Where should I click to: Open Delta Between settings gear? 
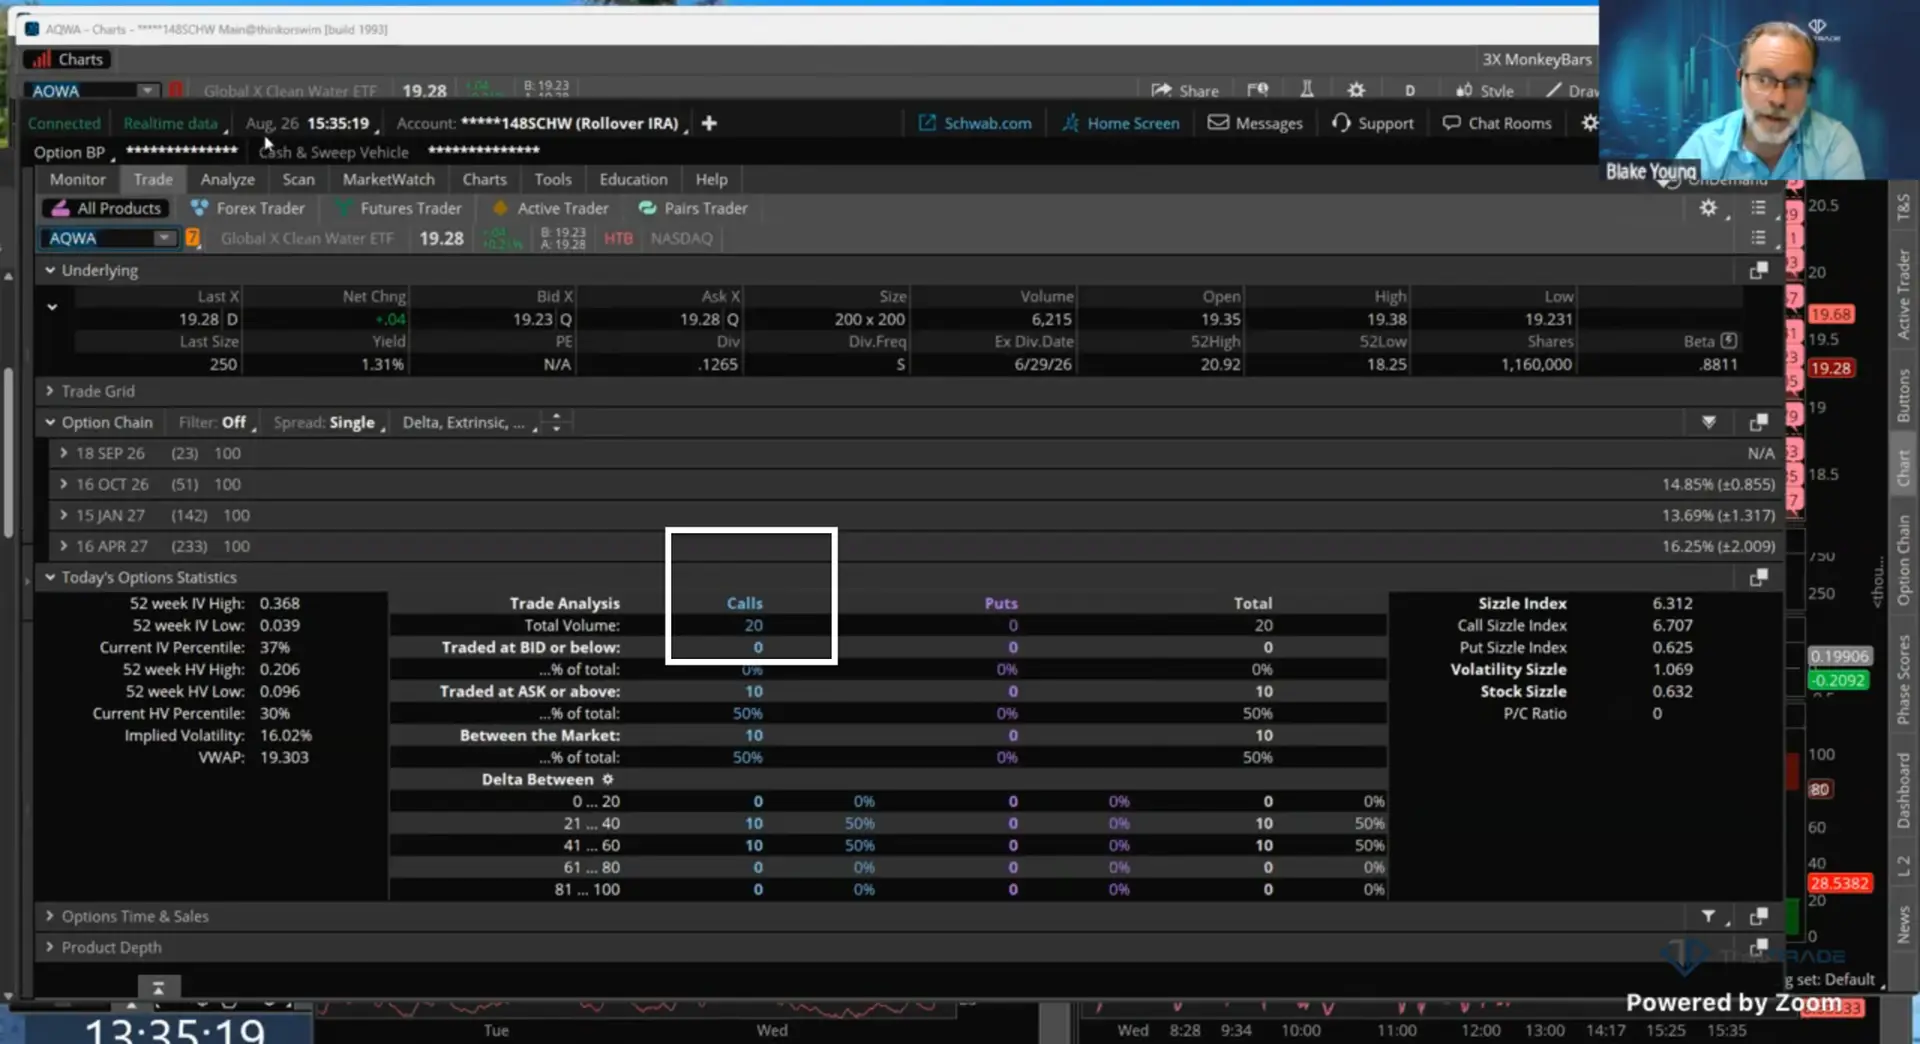tap(607, 779)
